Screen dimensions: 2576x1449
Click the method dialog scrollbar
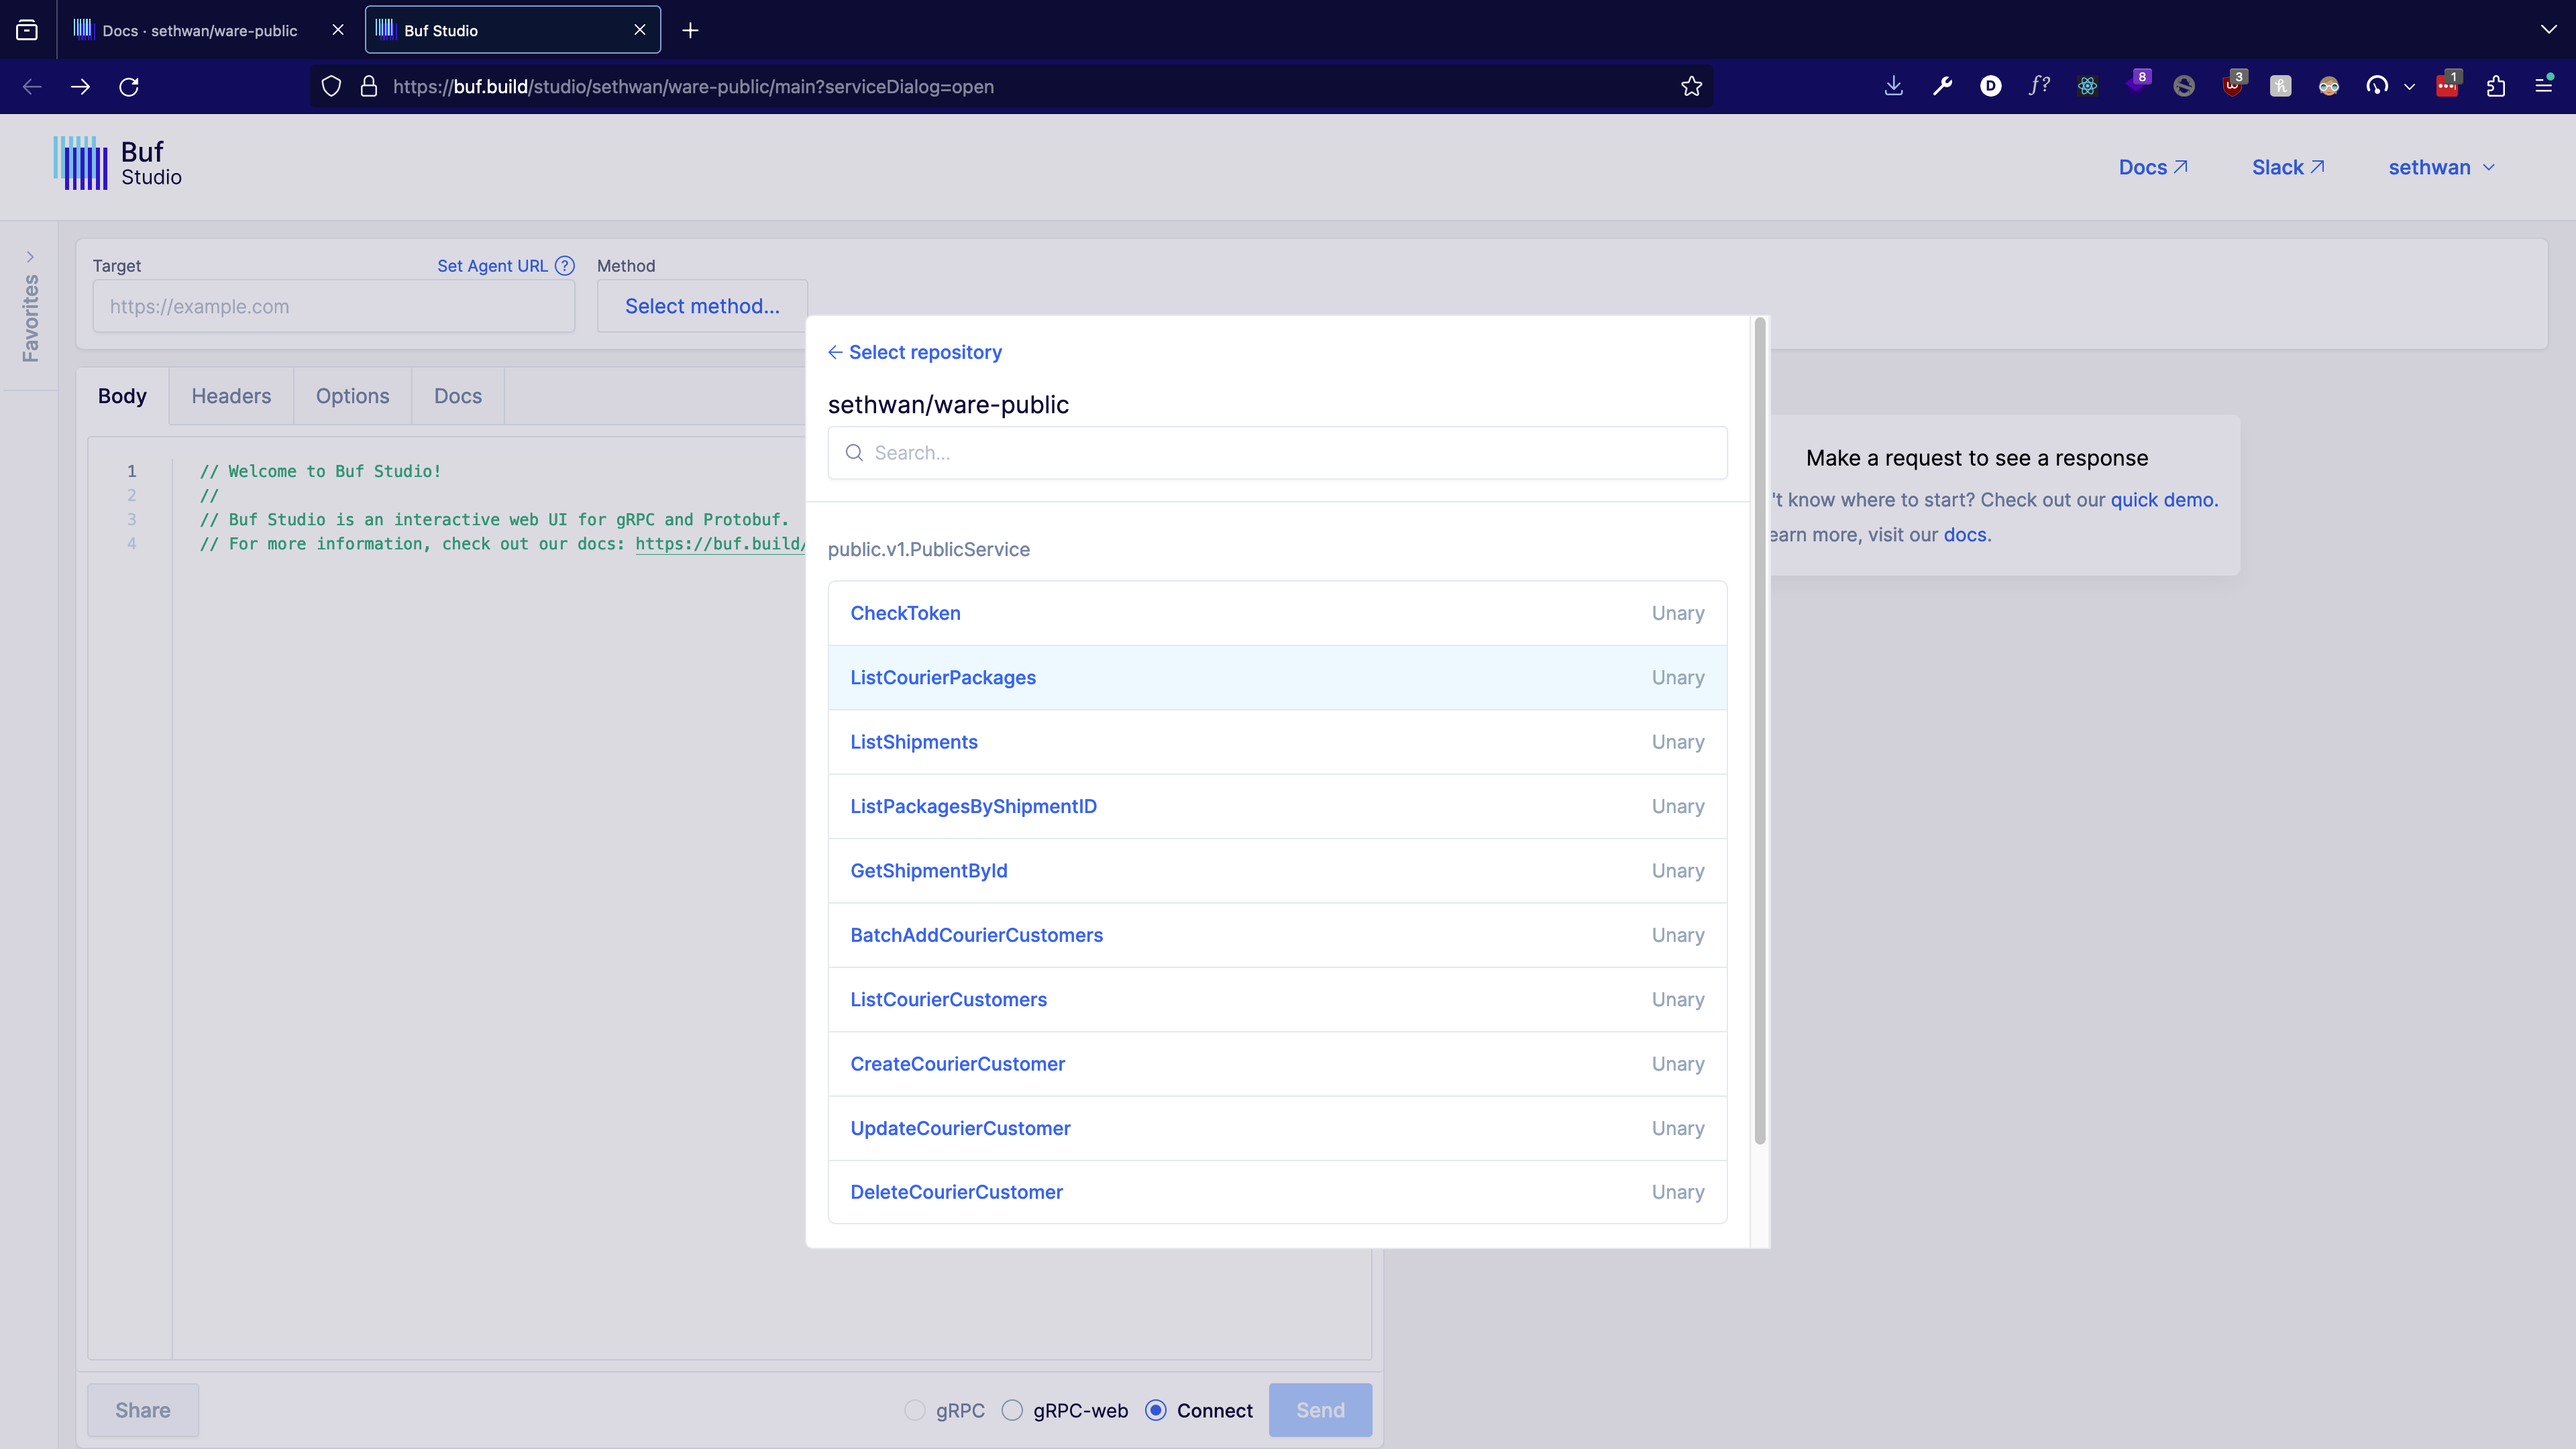pos(1759,731)
